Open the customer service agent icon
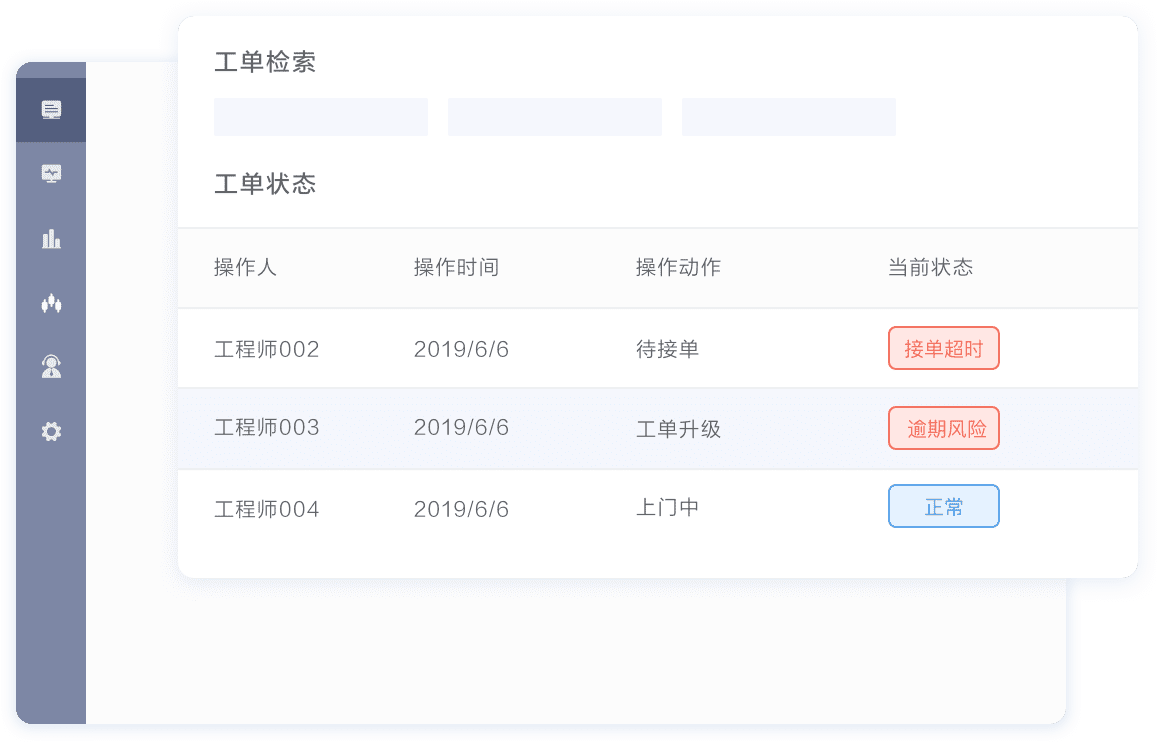 pos(51,367)
